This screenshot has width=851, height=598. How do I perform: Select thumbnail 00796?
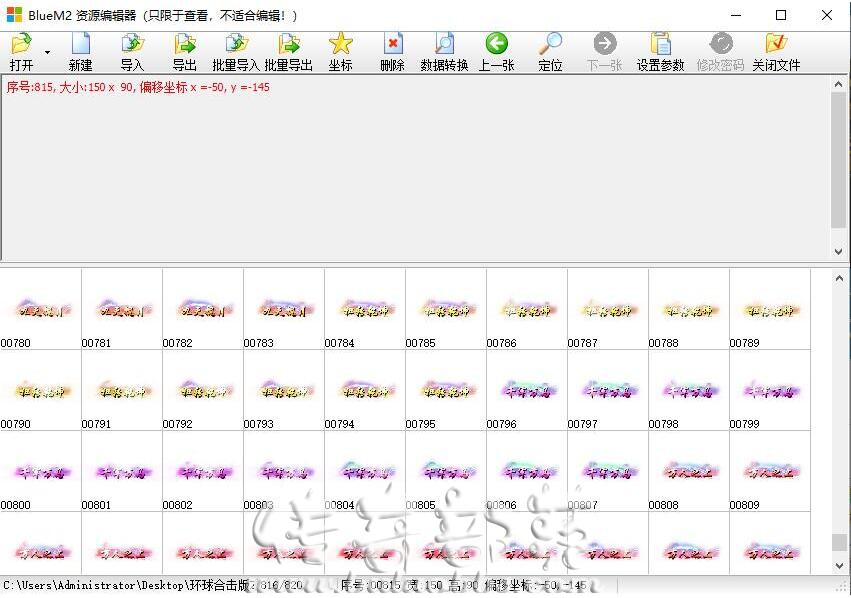tap(527, 390)
